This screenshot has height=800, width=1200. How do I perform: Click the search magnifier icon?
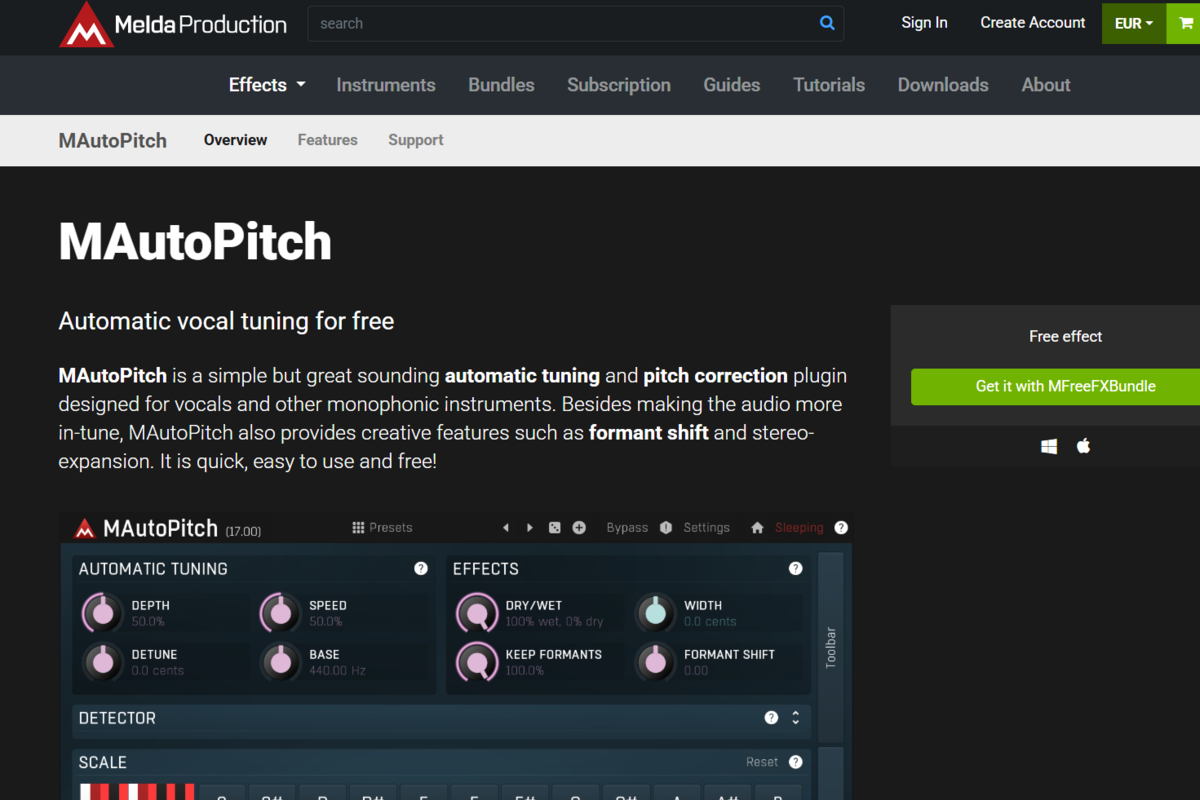coord(827,23)
